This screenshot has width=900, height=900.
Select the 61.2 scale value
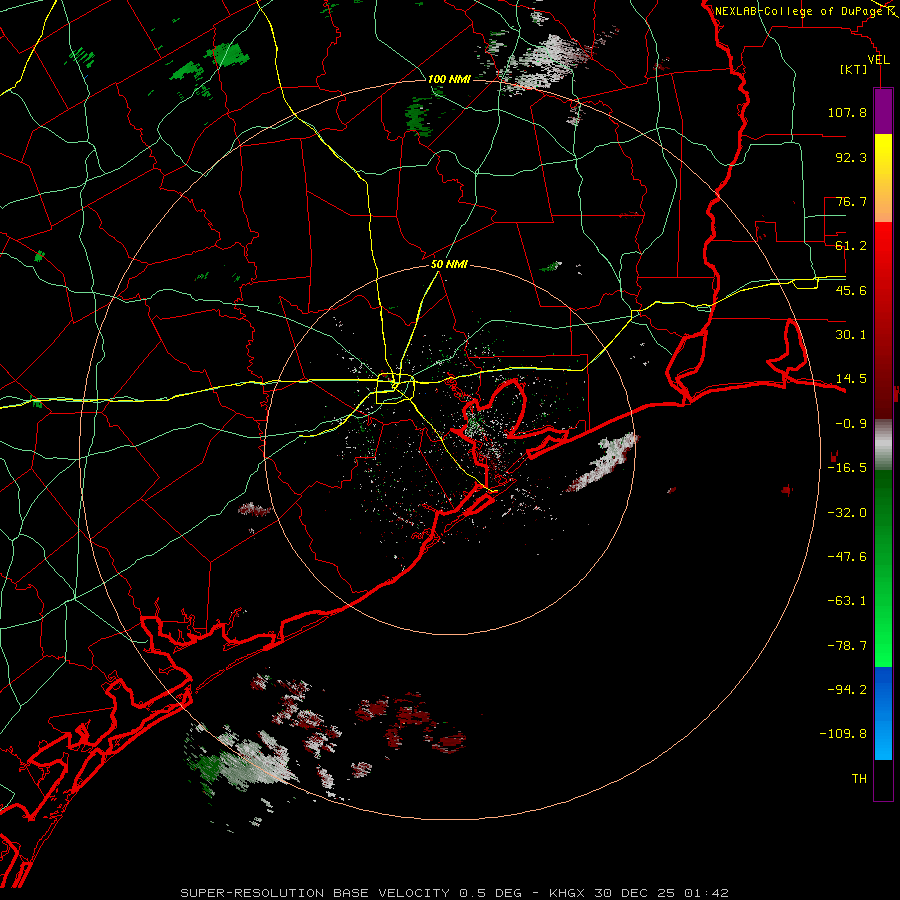tap(851, 246)
